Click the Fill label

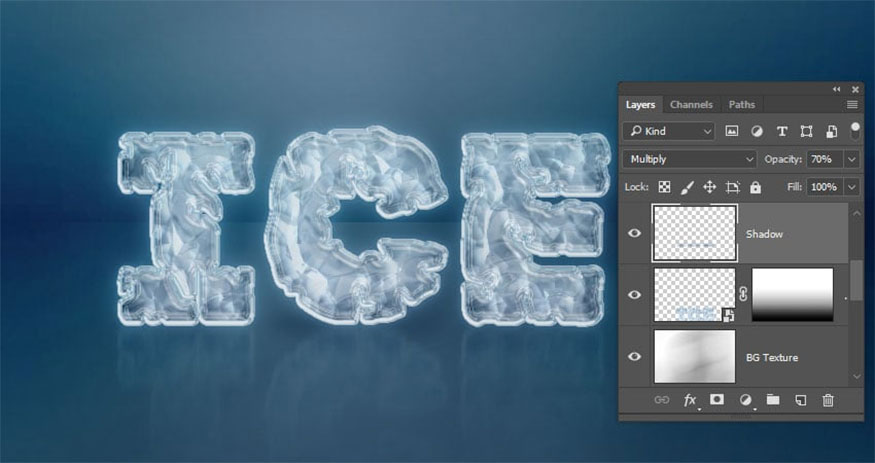(x=795, y=187)
